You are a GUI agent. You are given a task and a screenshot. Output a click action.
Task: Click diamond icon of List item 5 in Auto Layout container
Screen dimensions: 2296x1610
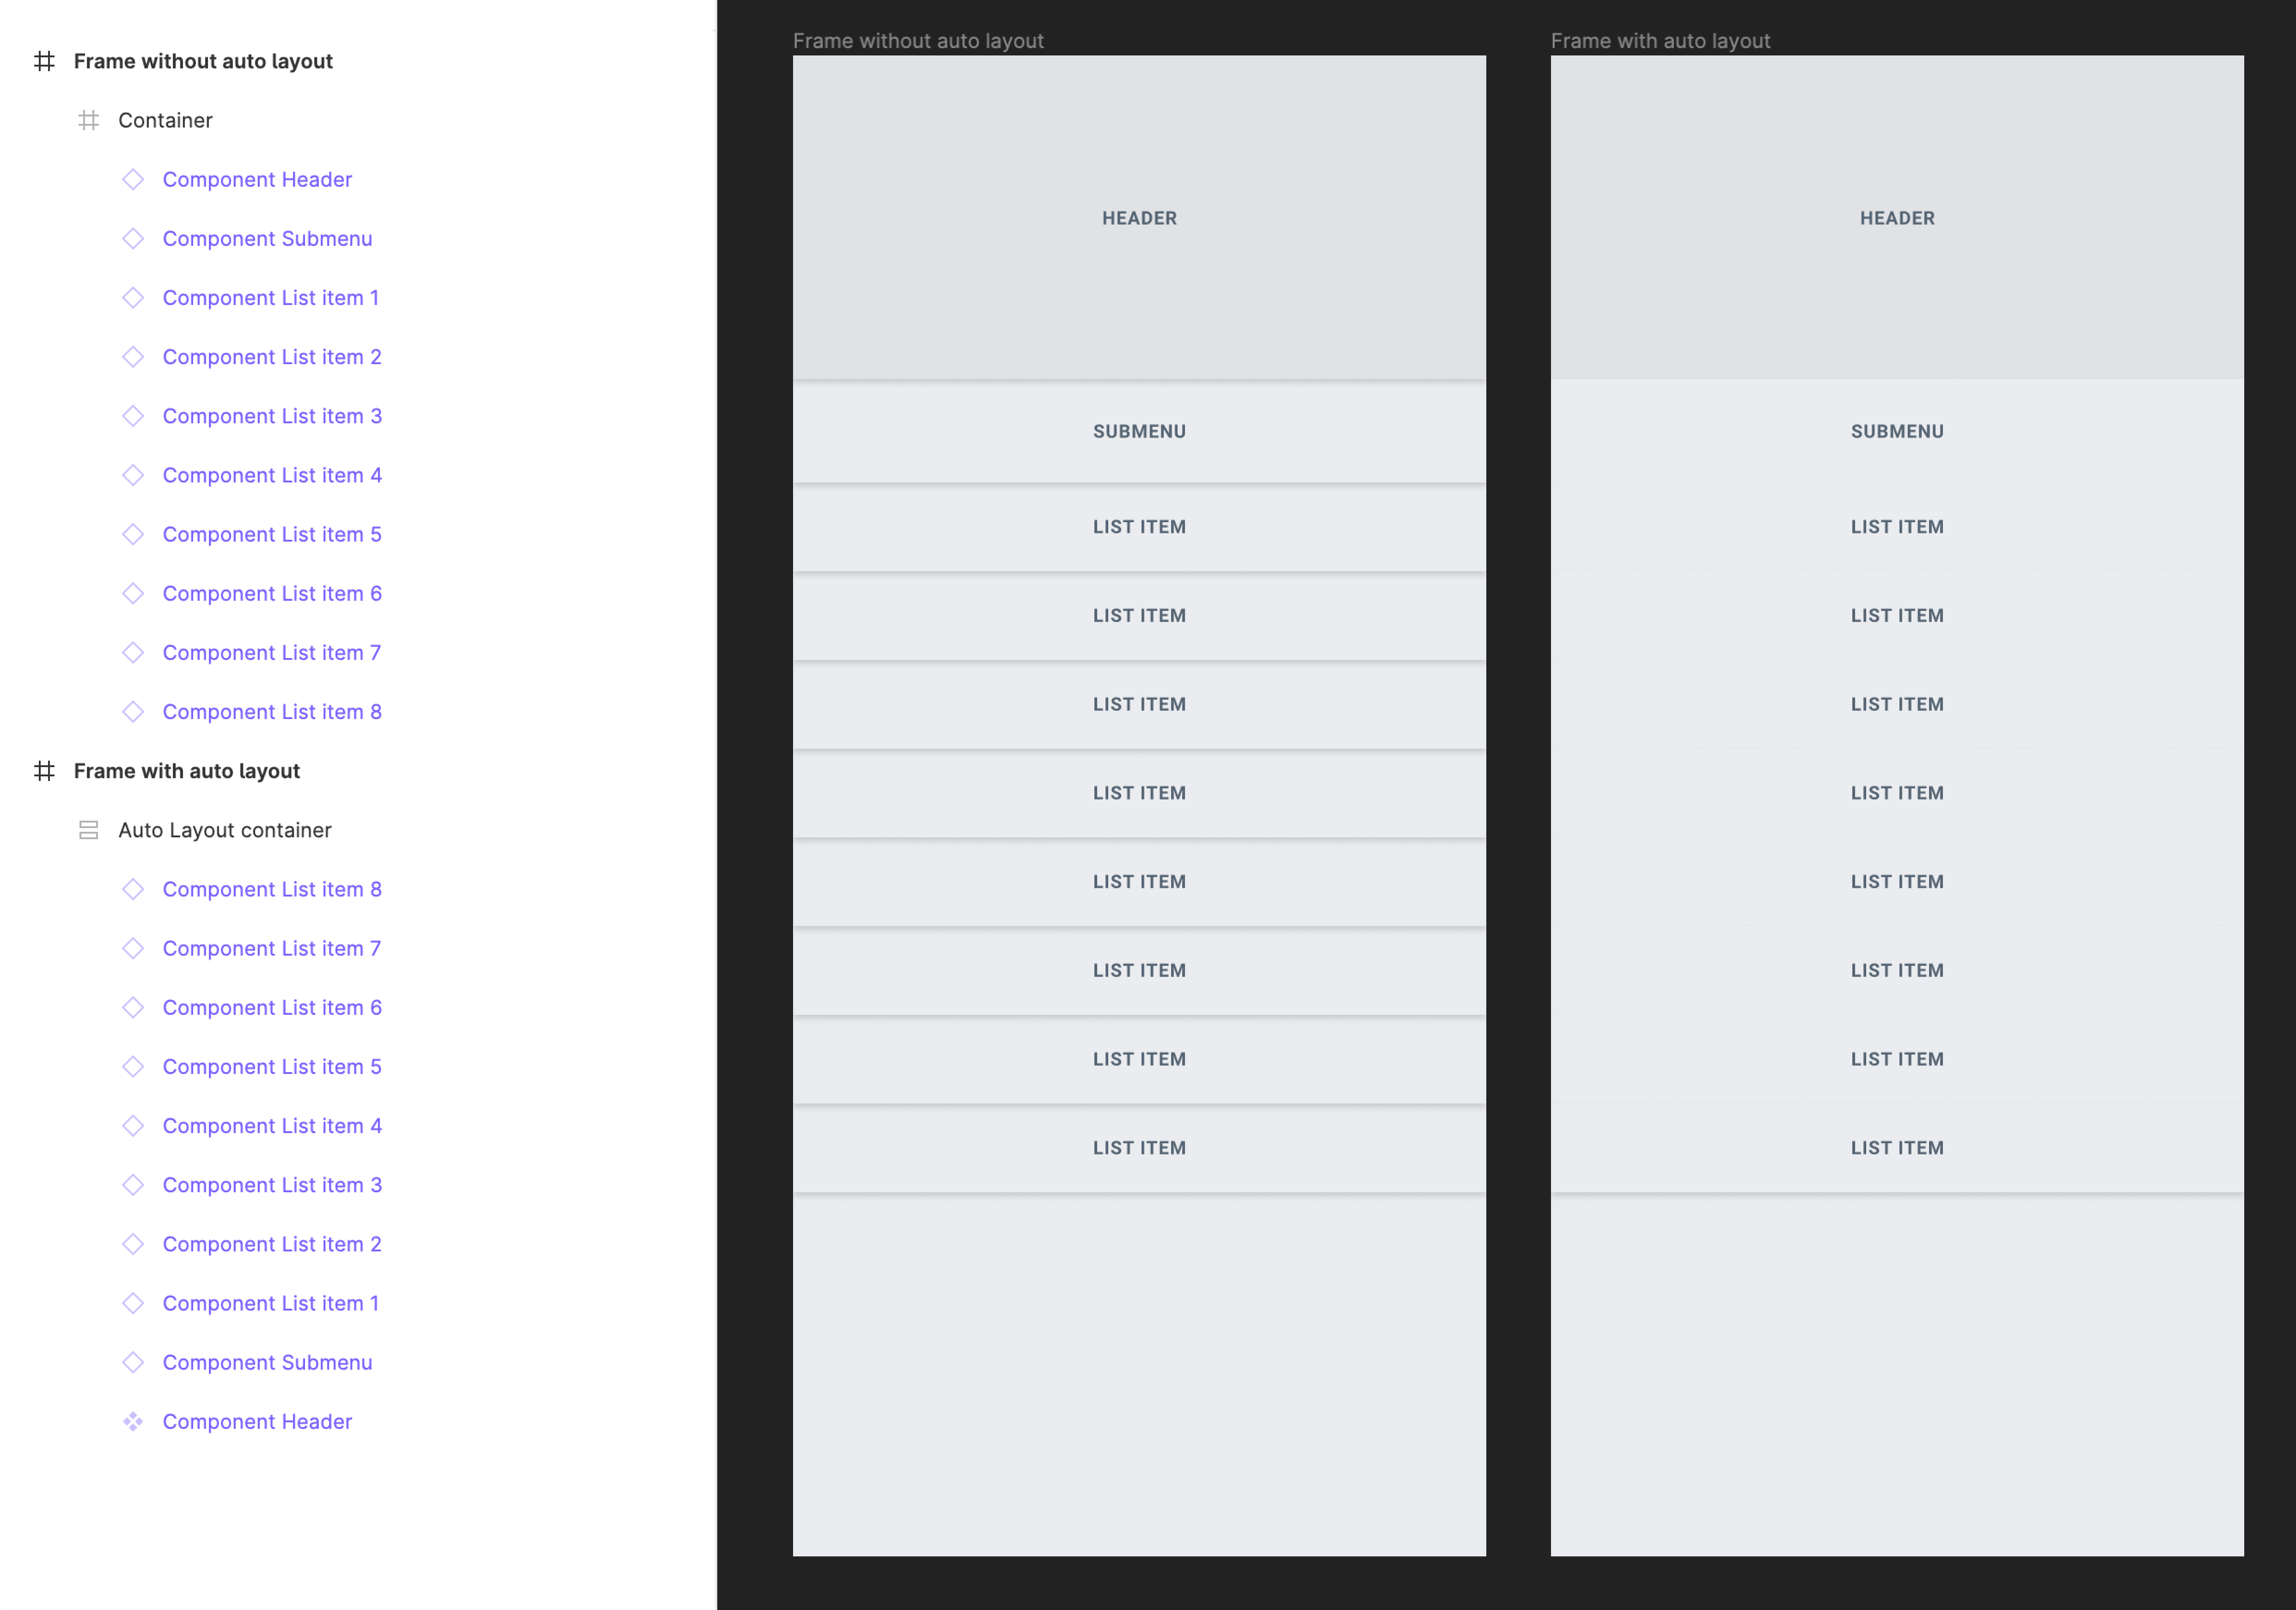pyautogui.click(x=133, y=1066)
